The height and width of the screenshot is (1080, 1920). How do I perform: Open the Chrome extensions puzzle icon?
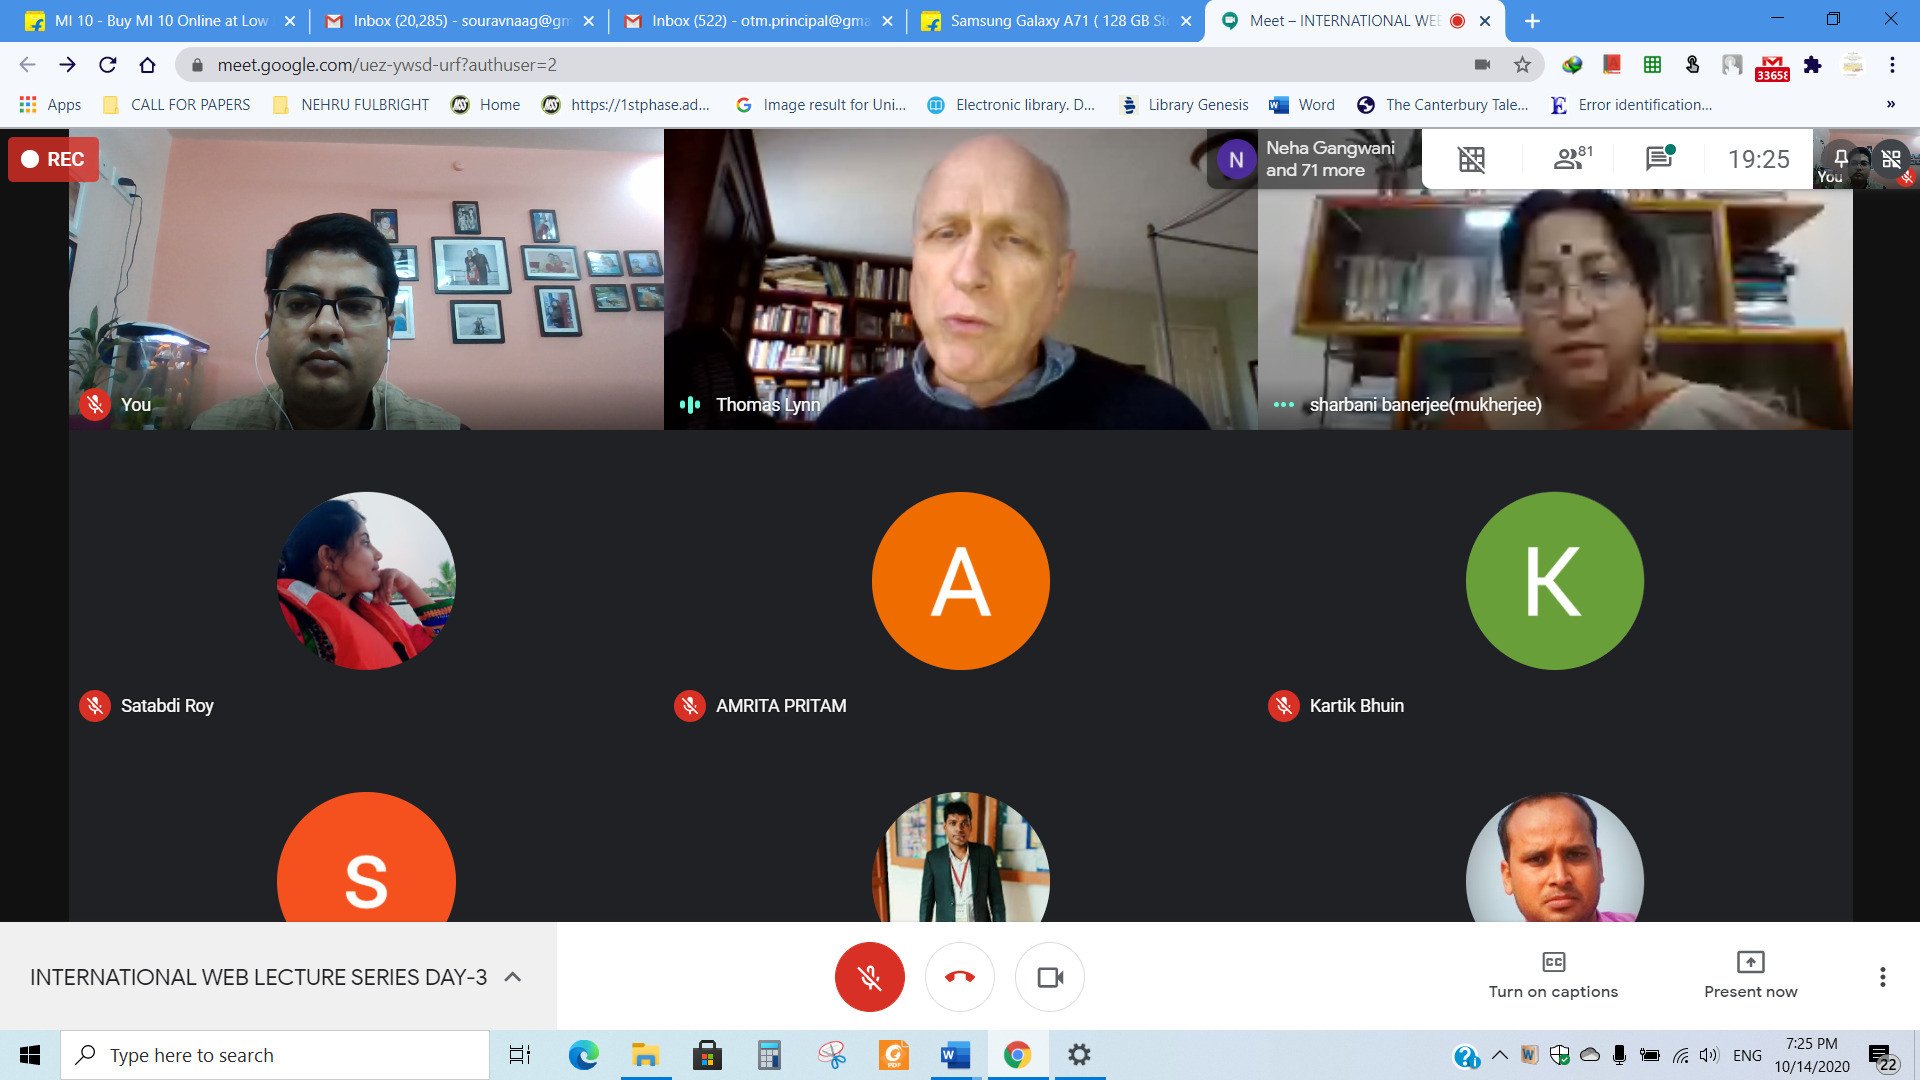(x=1812, y=65)
